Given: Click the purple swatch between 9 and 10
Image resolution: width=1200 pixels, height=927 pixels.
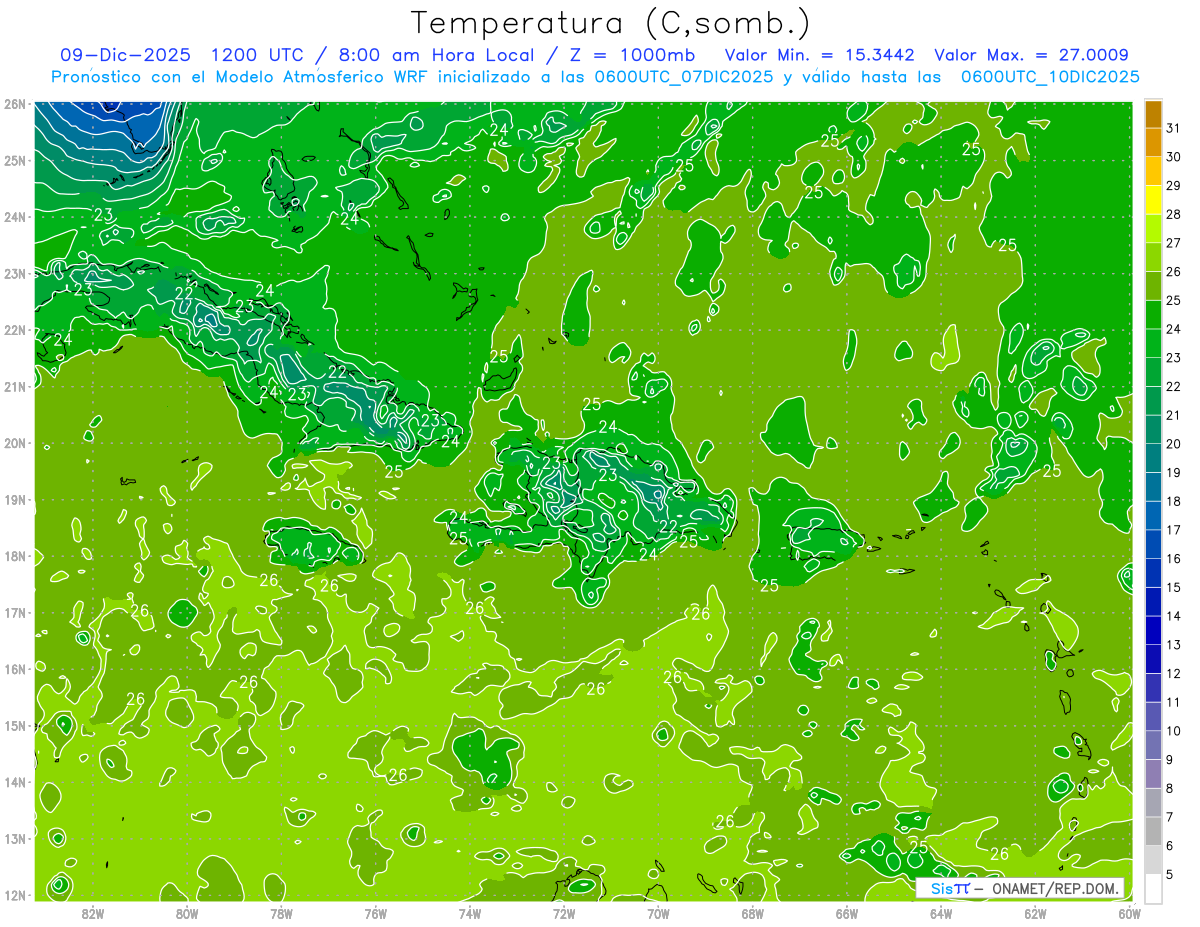Looking at the screenshot, I should pos(1154,746).
